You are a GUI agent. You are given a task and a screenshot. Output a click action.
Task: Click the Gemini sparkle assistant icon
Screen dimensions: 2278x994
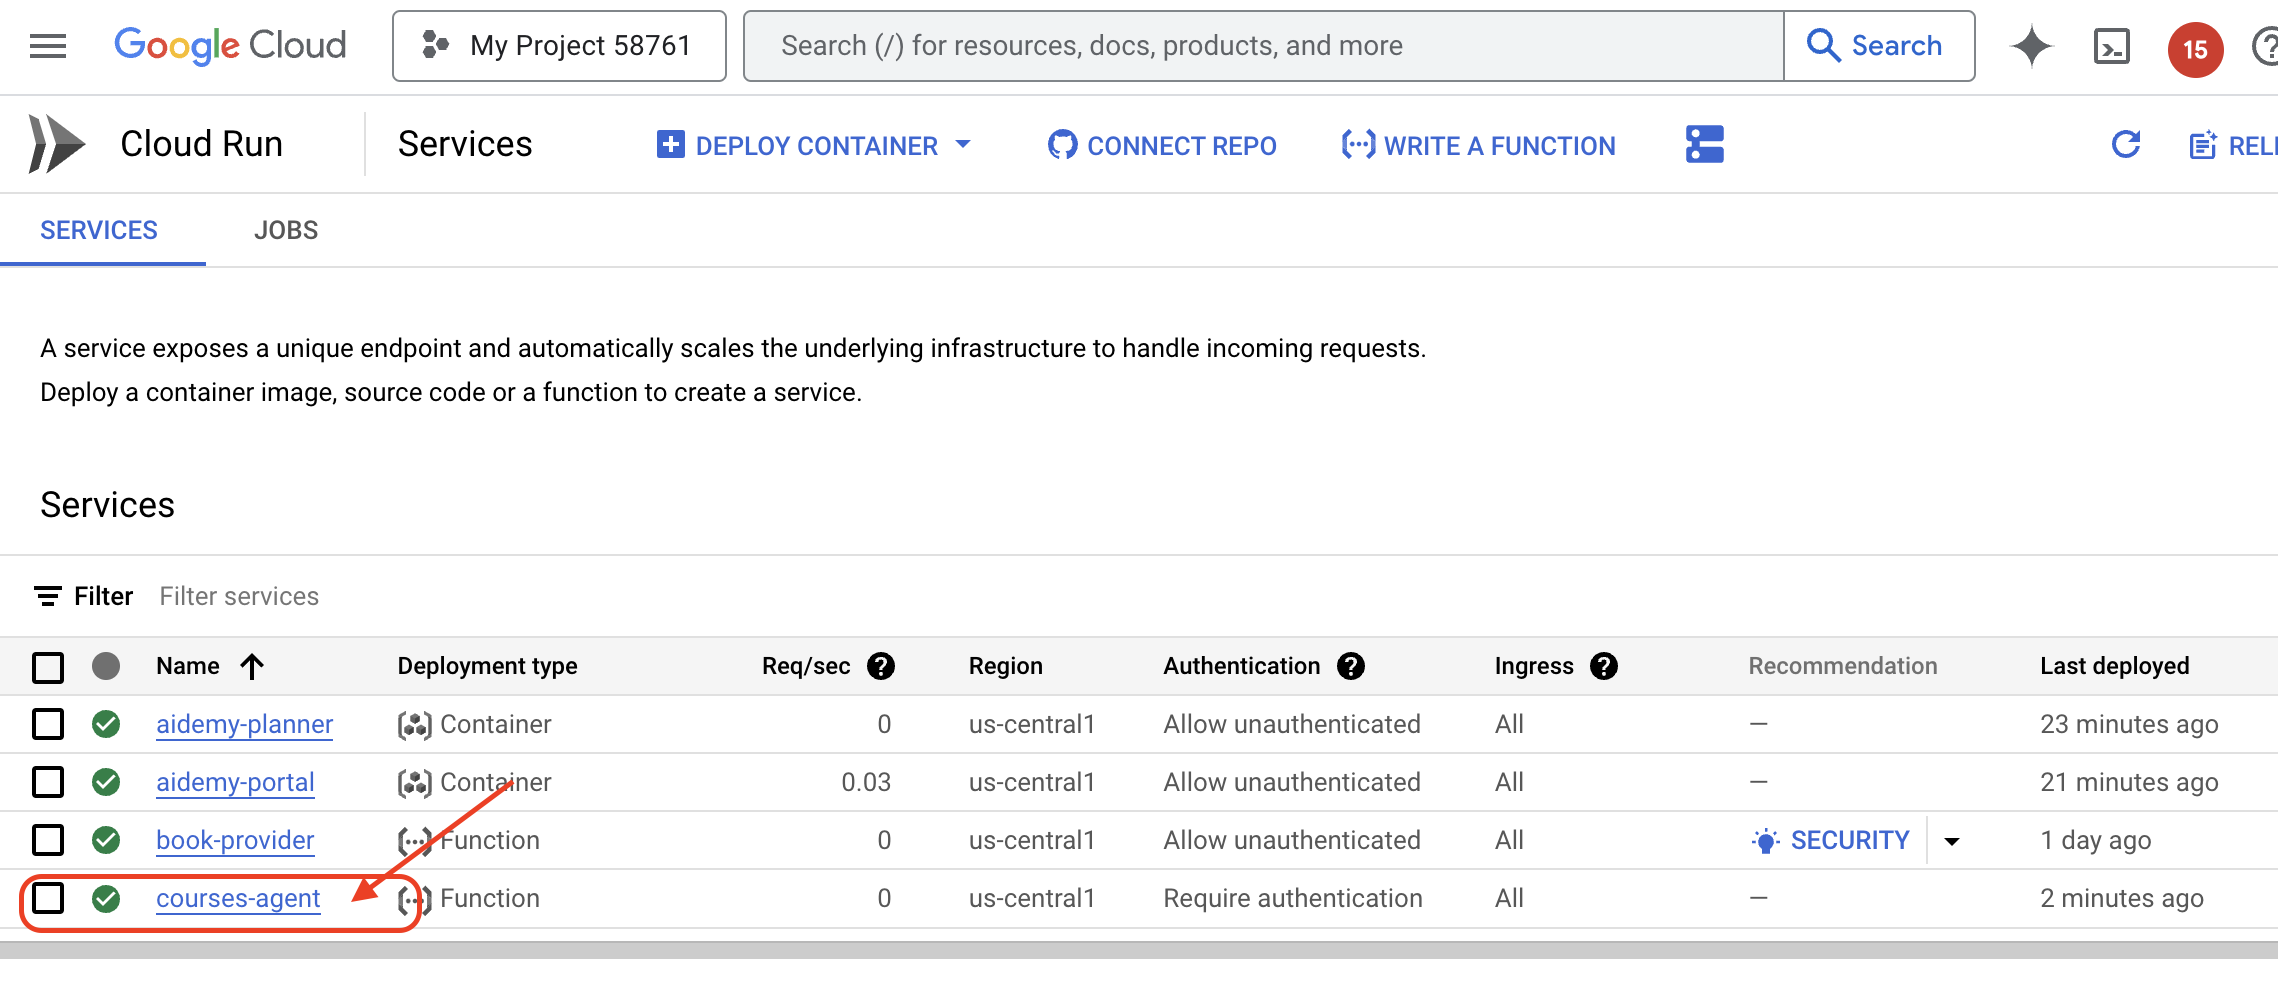pyautogui.click(x=2031, y=47)
